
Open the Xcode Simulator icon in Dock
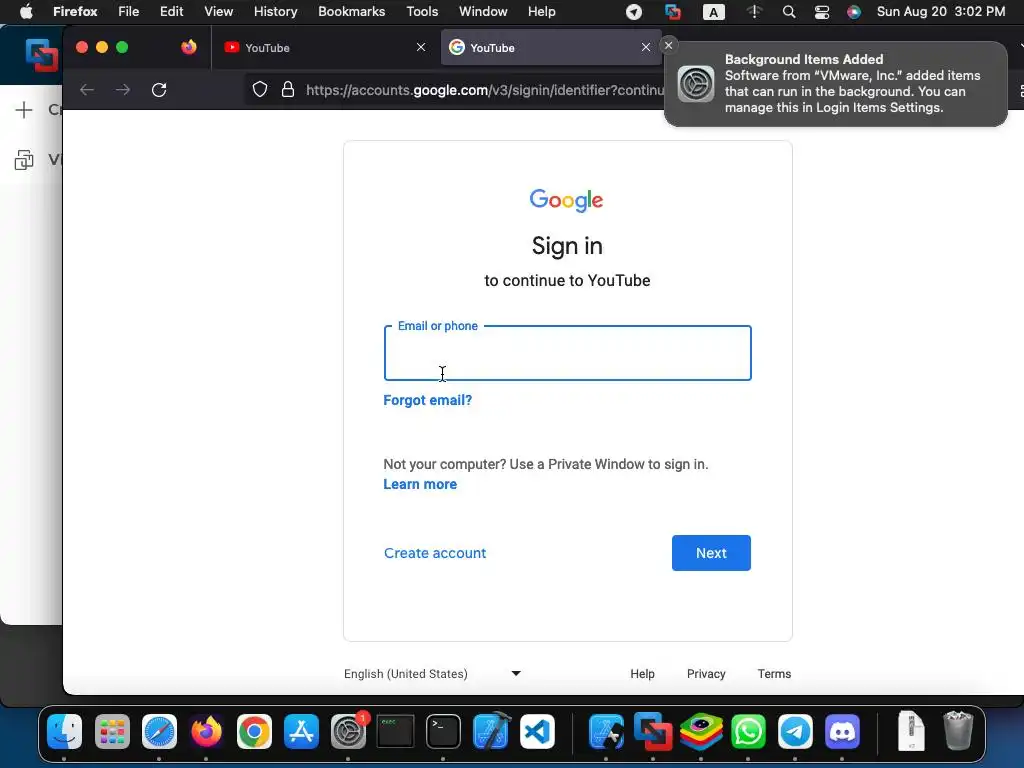tap(606, 731)
